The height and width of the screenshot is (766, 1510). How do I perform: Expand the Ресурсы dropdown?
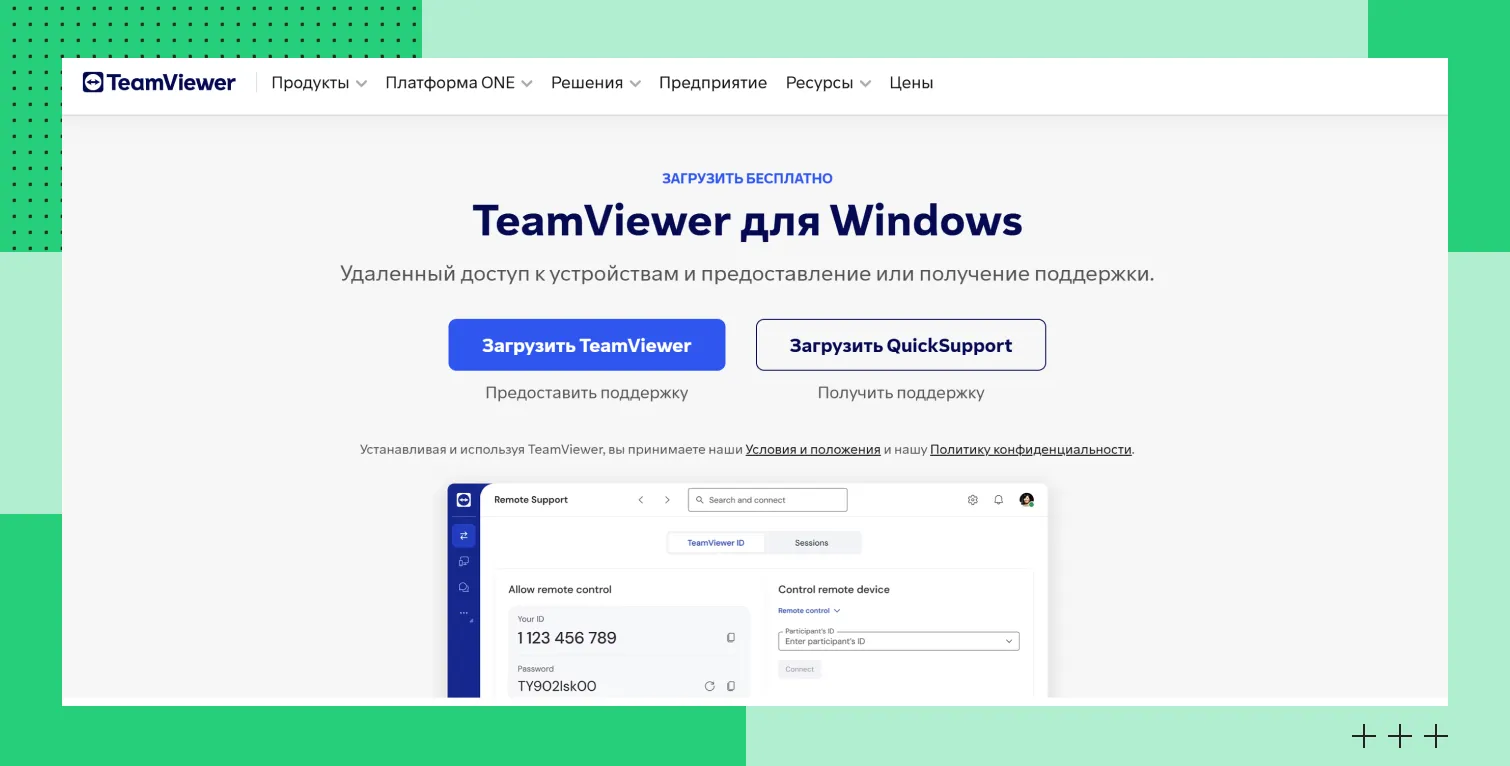point(827,83)
